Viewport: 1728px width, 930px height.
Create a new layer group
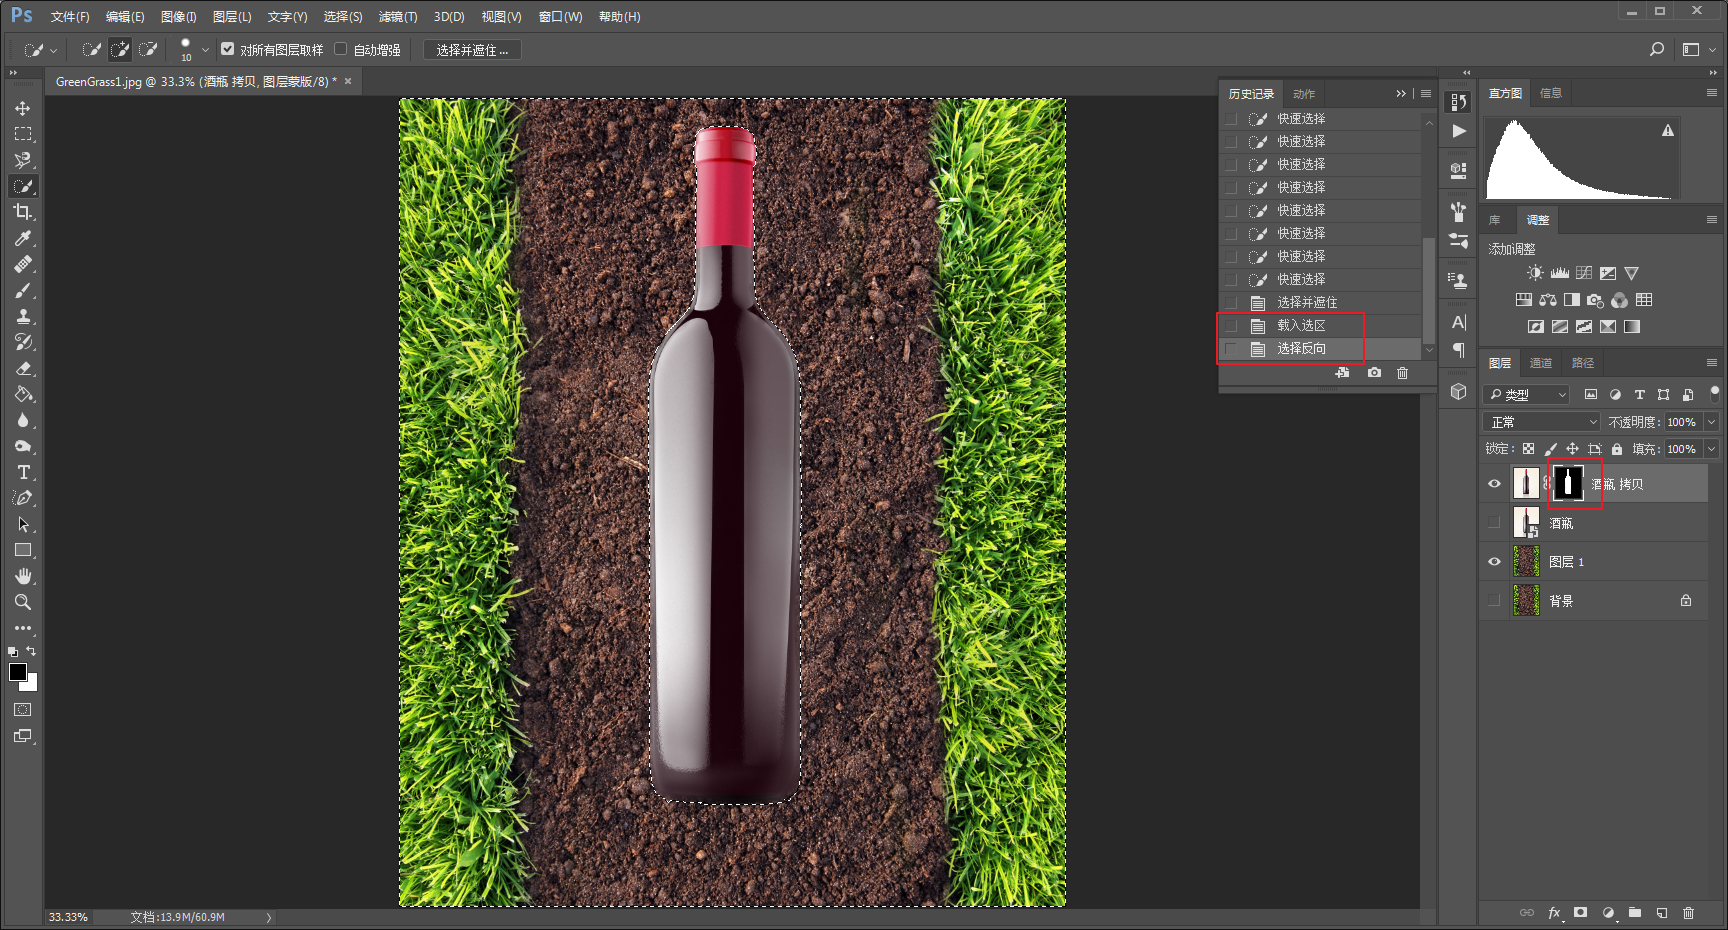pos(1634,912)
